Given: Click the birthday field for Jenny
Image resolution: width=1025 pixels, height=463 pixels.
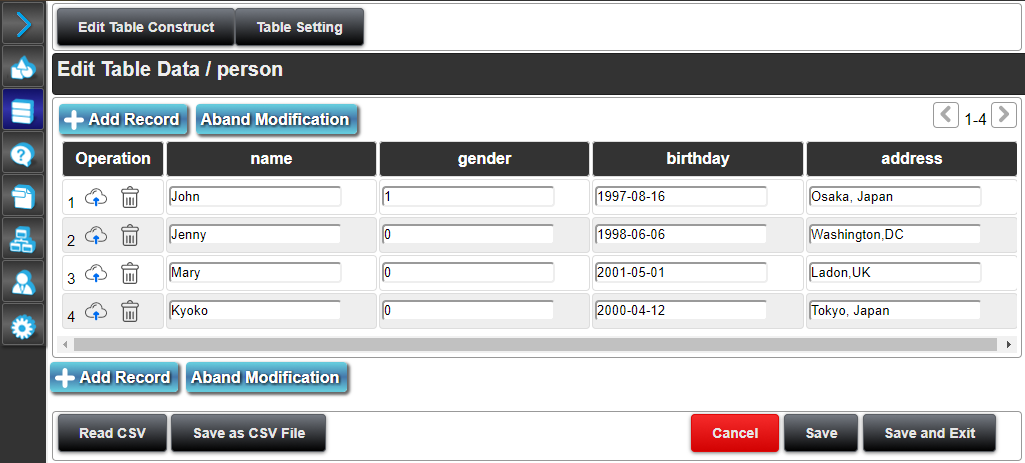Looking at the screenshot, I should 680,234.
